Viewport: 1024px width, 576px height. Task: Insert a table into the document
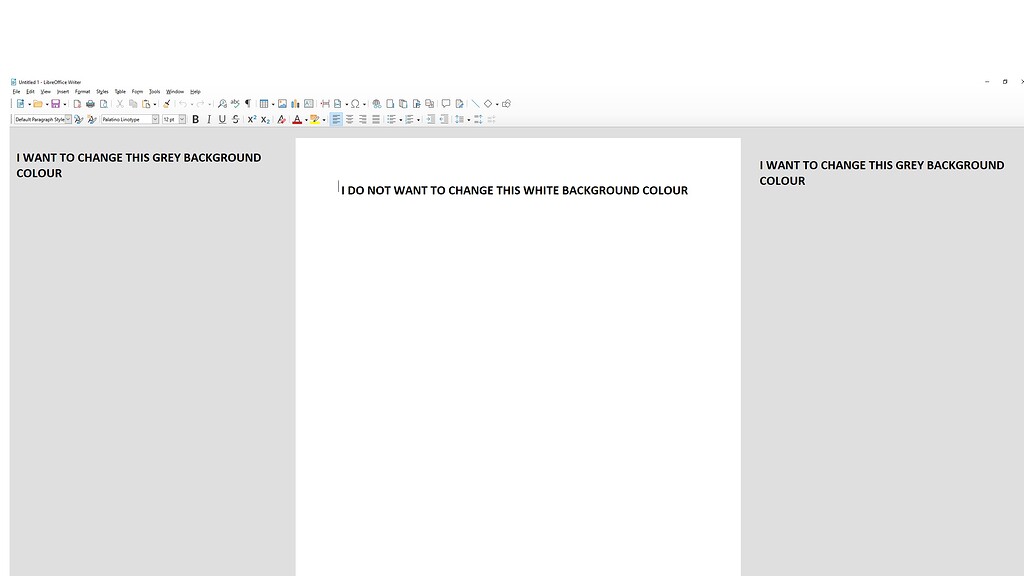(x=264, y=103)
